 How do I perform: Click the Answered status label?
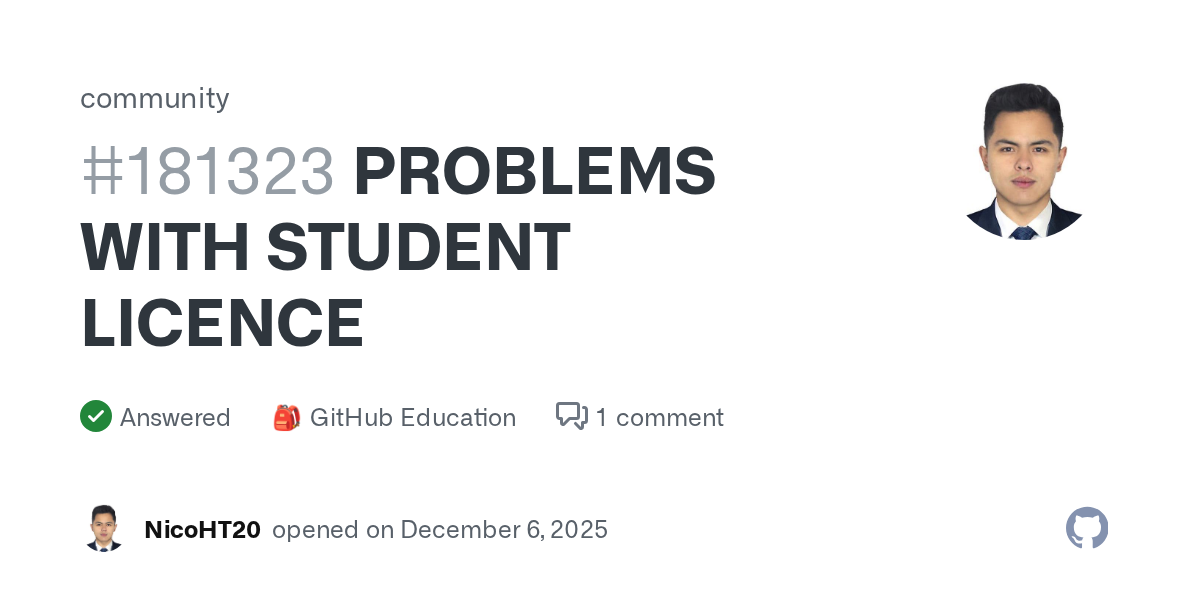click(175, 417)
